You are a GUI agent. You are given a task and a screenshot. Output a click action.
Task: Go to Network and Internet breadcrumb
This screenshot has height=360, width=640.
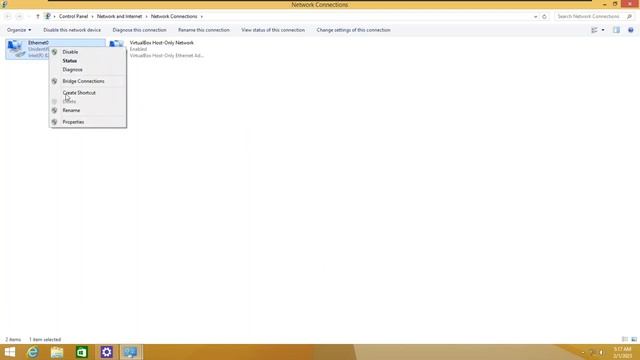click(x=119, y=16)
